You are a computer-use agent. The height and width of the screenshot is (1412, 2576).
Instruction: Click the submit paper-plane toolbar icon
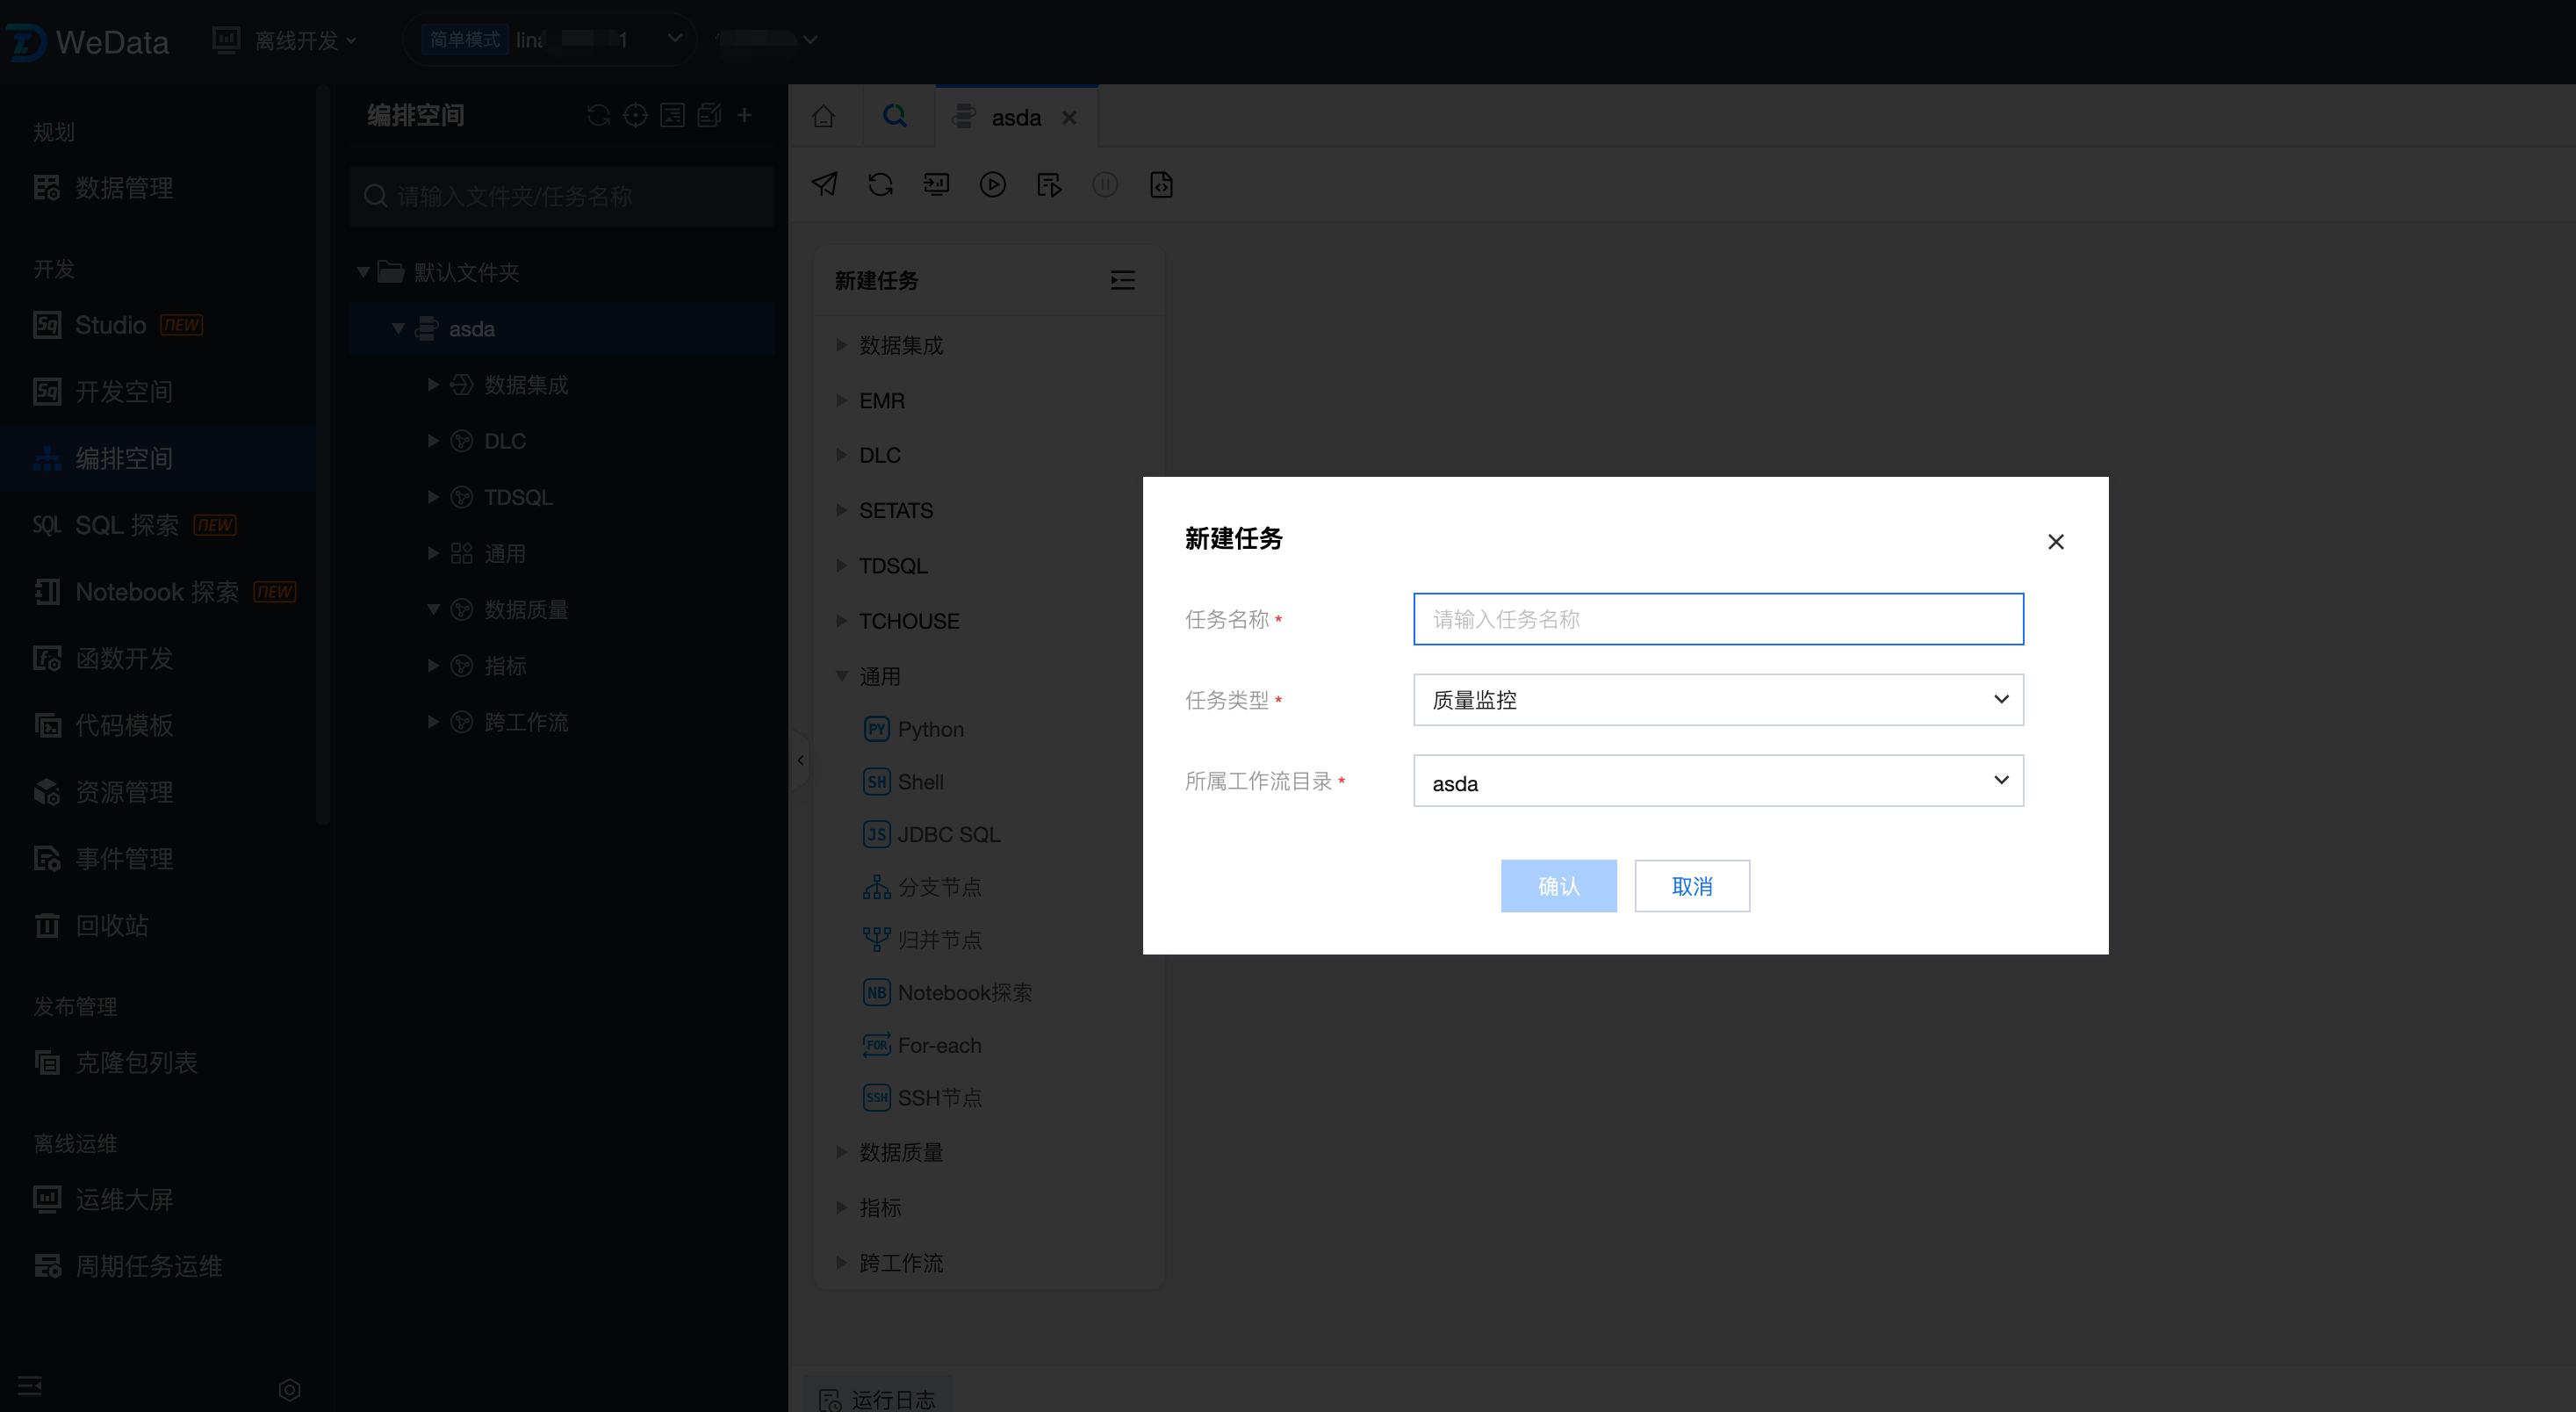coord(824,184)
